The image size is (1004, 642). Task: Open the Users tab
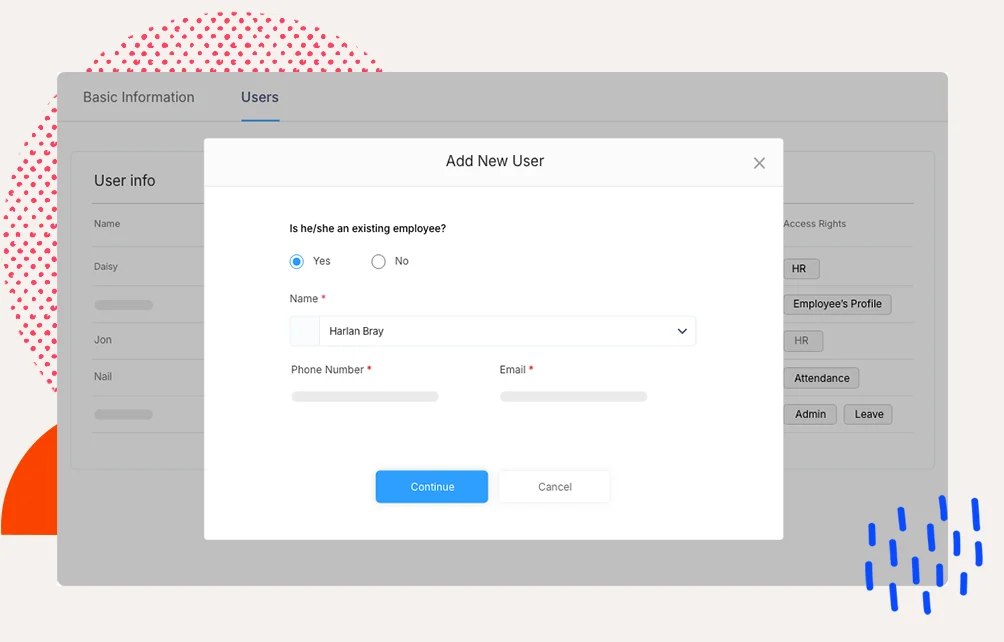[x=260, y=97]
